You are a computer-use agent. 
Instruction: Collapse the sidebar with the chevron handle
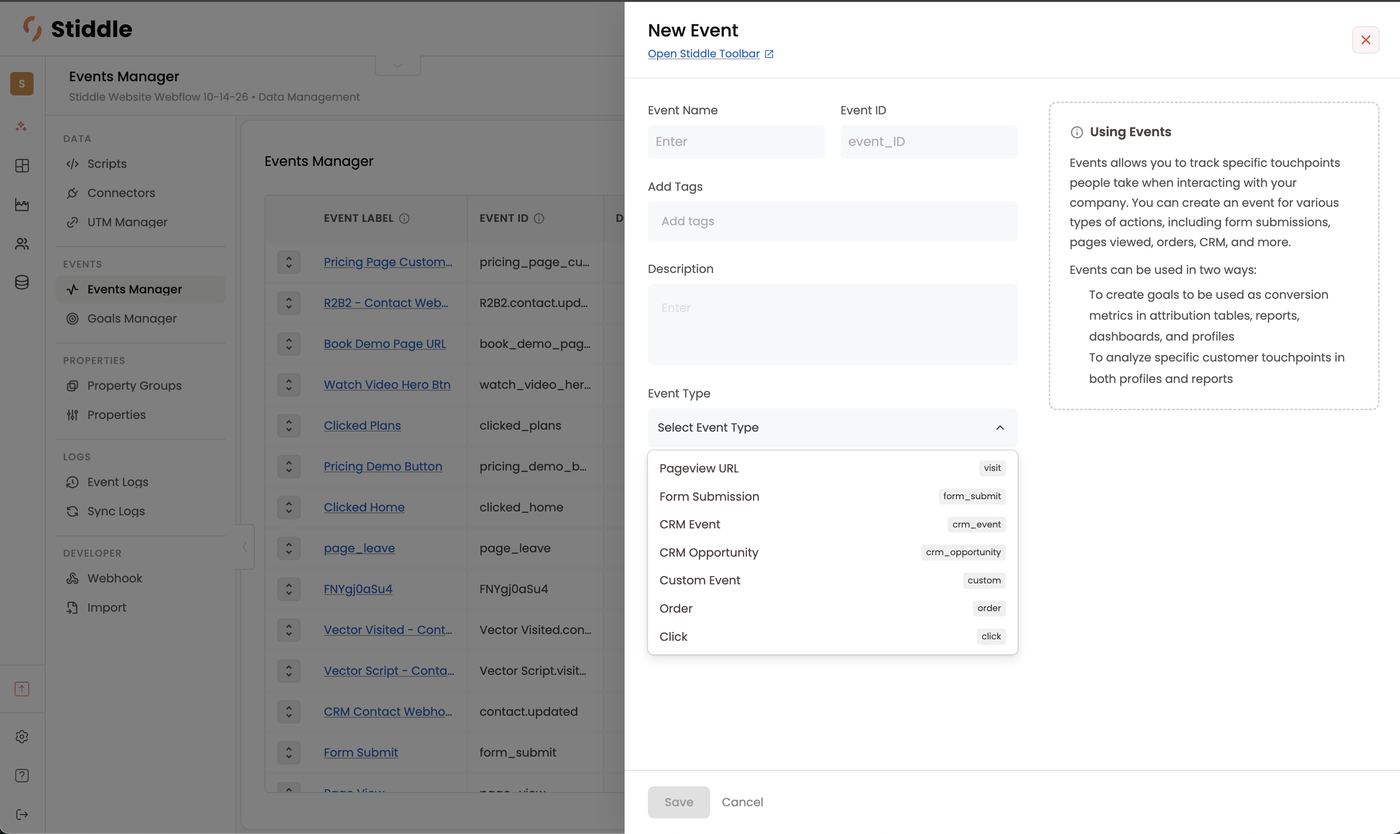point(245,547)
